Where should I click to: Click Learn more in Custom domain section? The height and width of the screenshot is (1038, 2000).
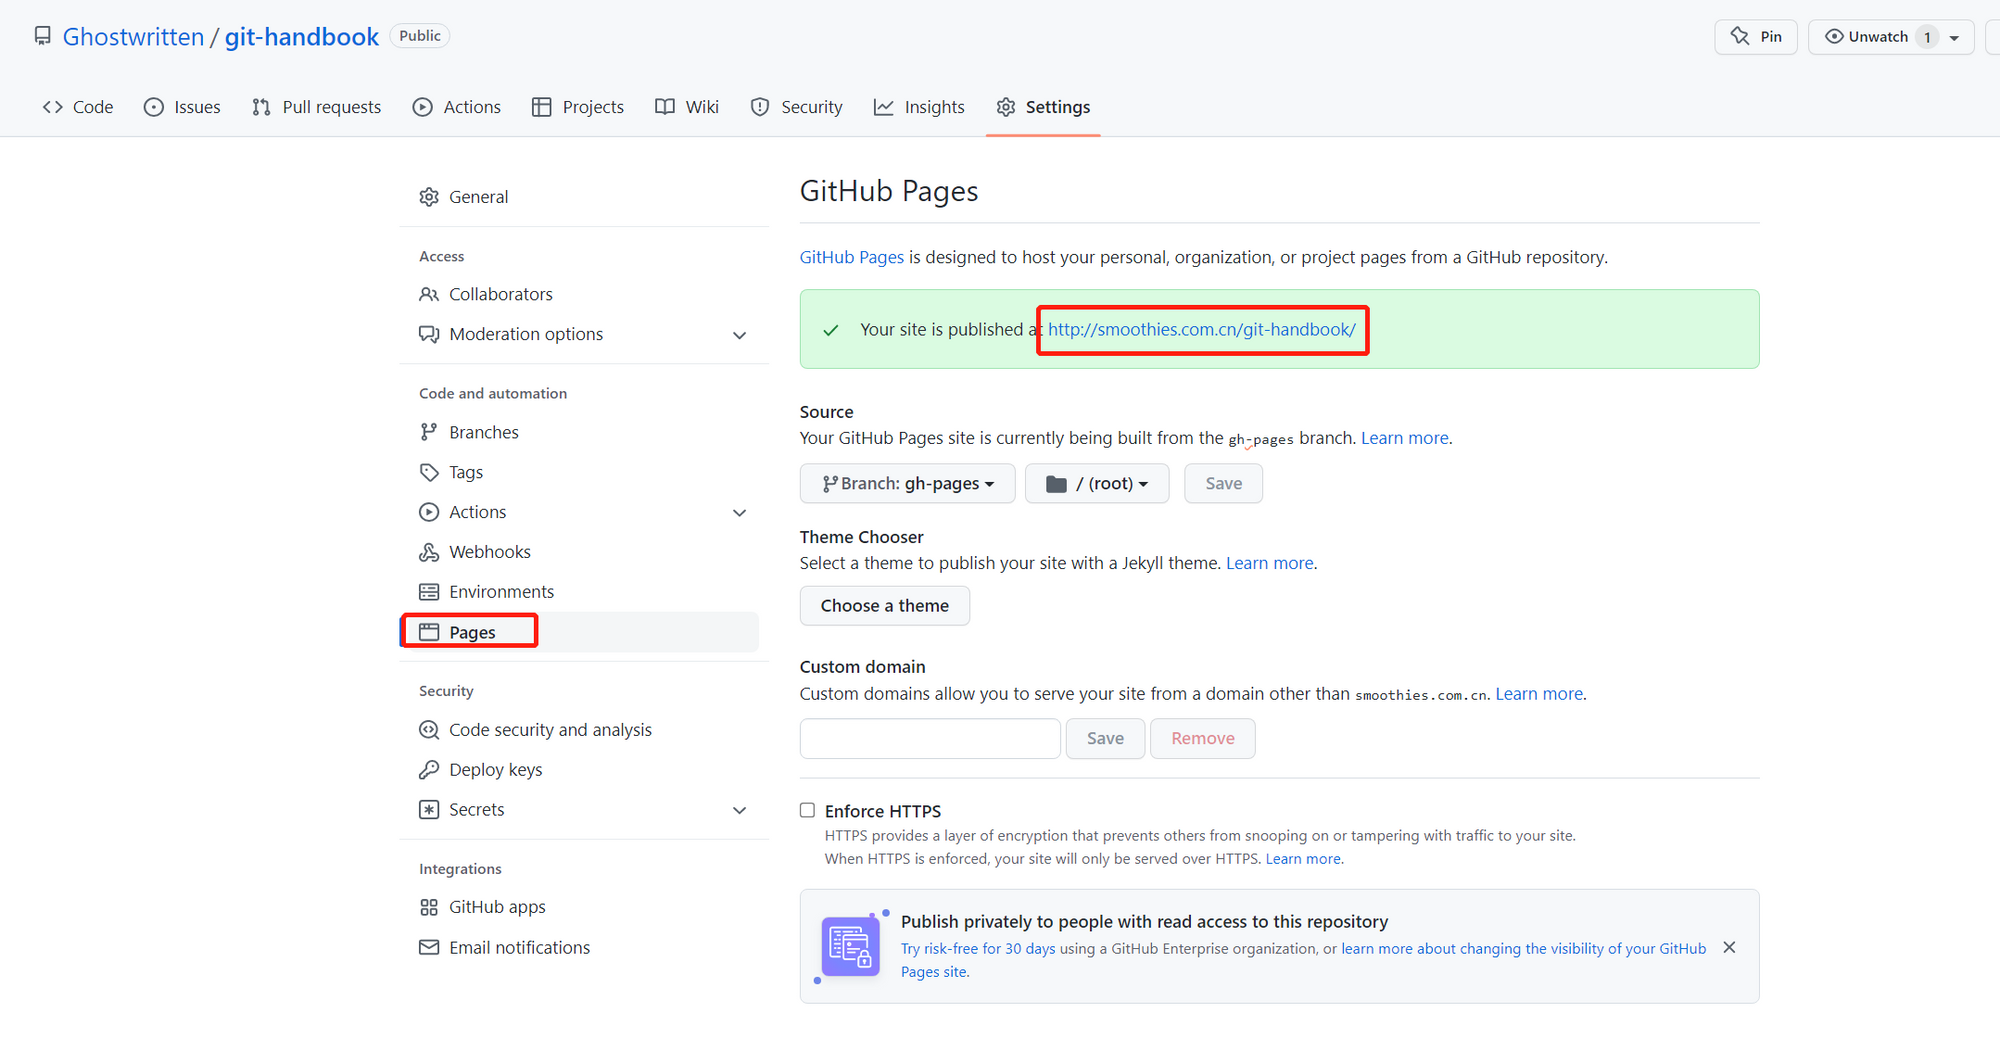[x=1539, y=694]
